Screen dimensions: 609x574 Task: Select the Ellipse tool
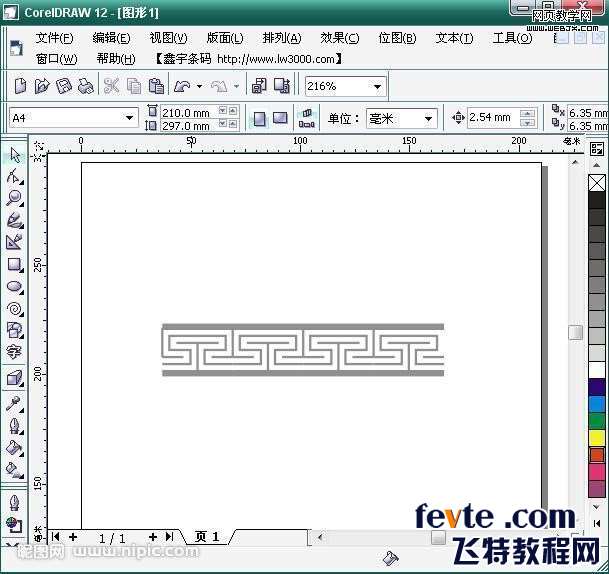click(15, 287)
